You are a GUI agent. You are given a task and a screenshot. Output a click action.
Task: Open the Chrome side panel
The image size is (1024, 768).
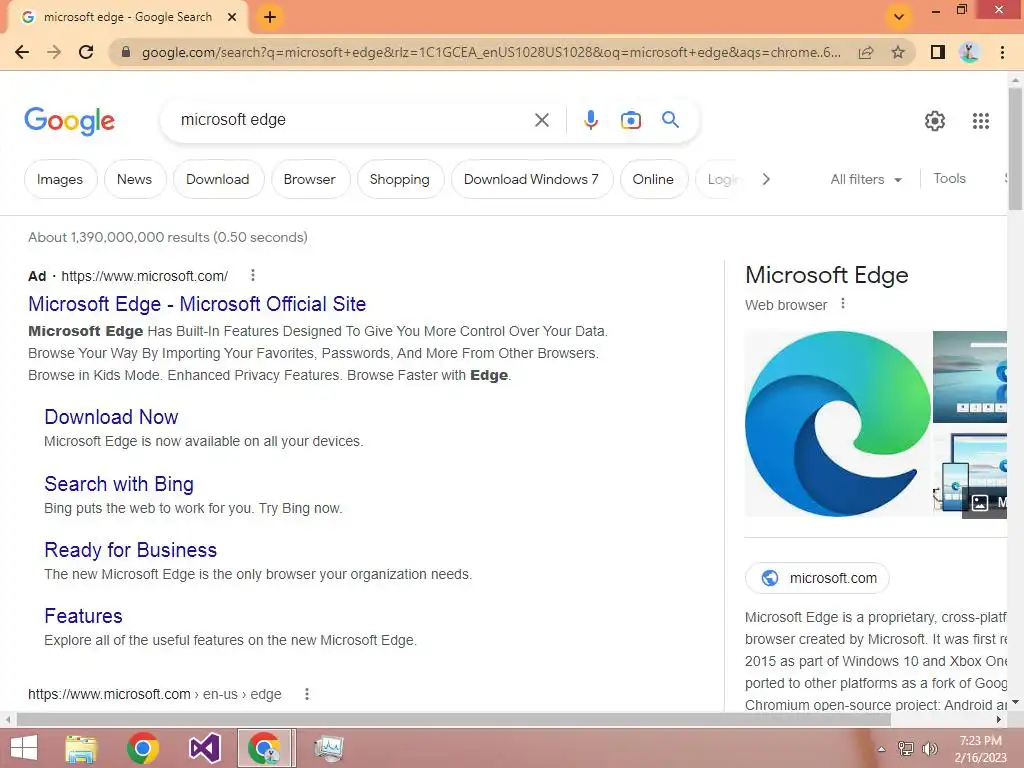point(938,52)
